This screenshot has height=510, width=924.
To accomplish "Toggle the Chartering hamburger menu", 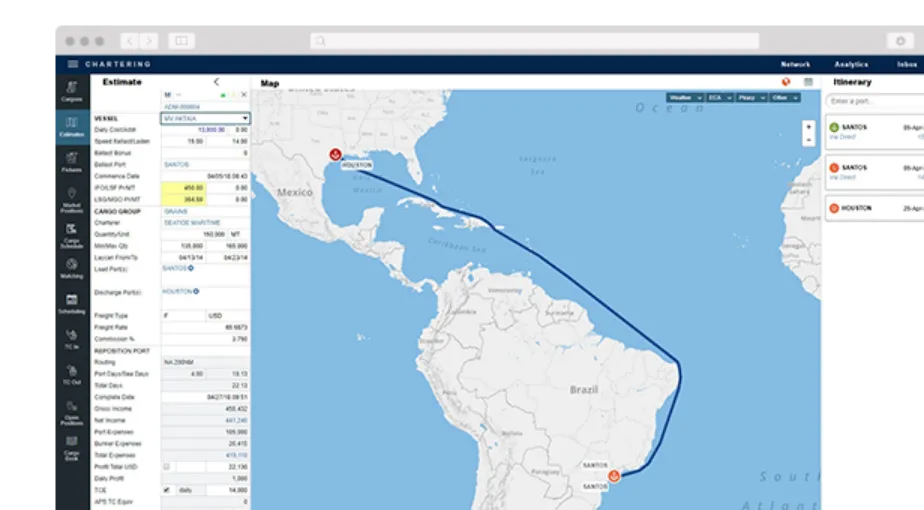I will pos(72,64).
